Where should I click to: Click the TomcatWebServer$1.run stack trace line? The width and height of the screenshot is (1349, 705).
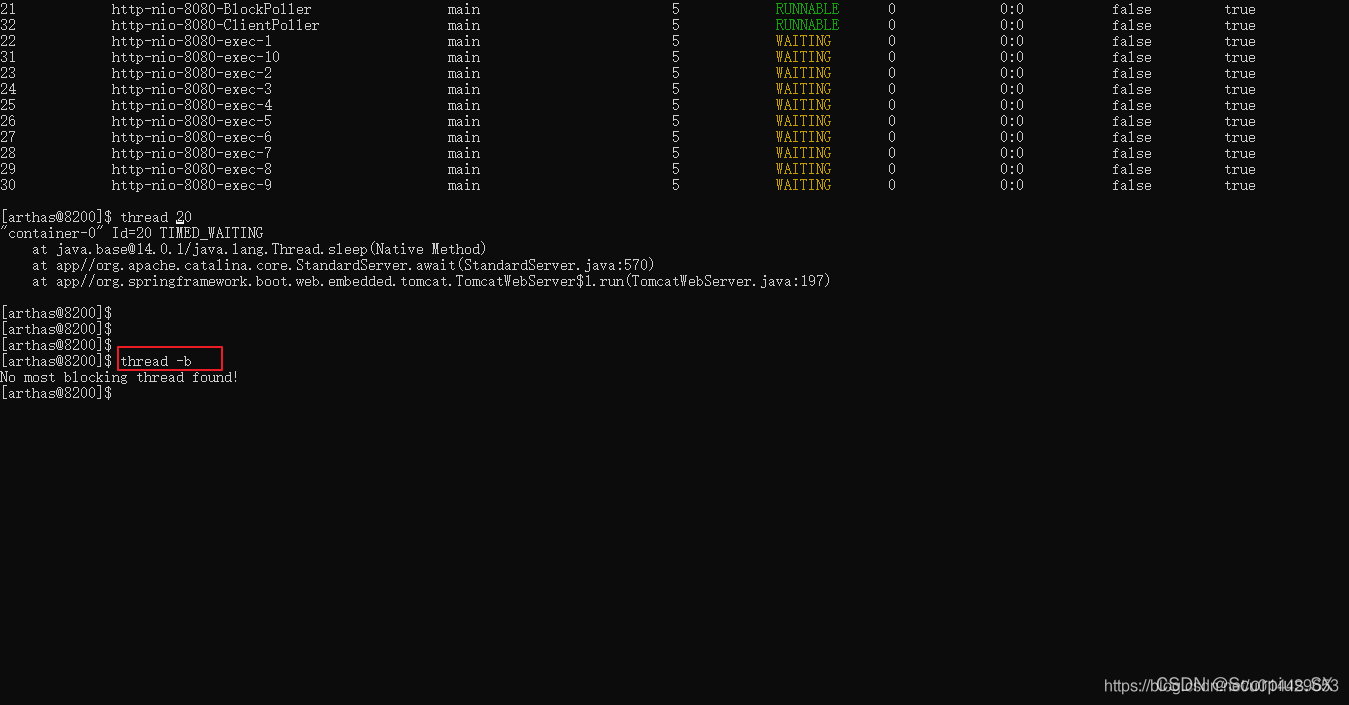pyautogui.click(x=431, y=281)
